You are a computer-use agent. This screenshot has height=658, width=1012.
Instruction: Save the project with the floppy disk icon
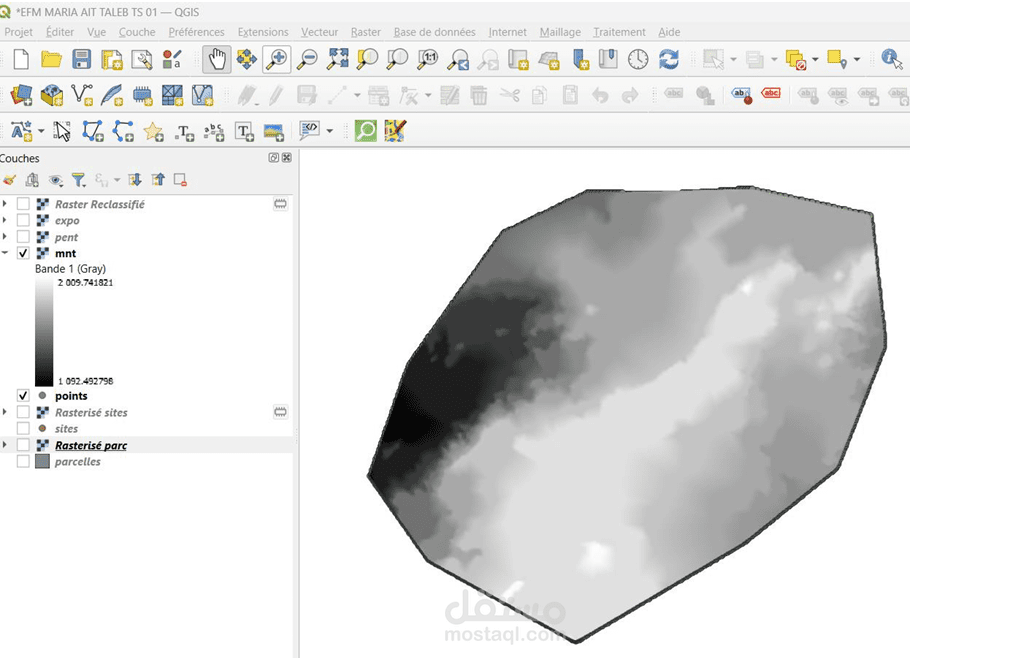81,59
